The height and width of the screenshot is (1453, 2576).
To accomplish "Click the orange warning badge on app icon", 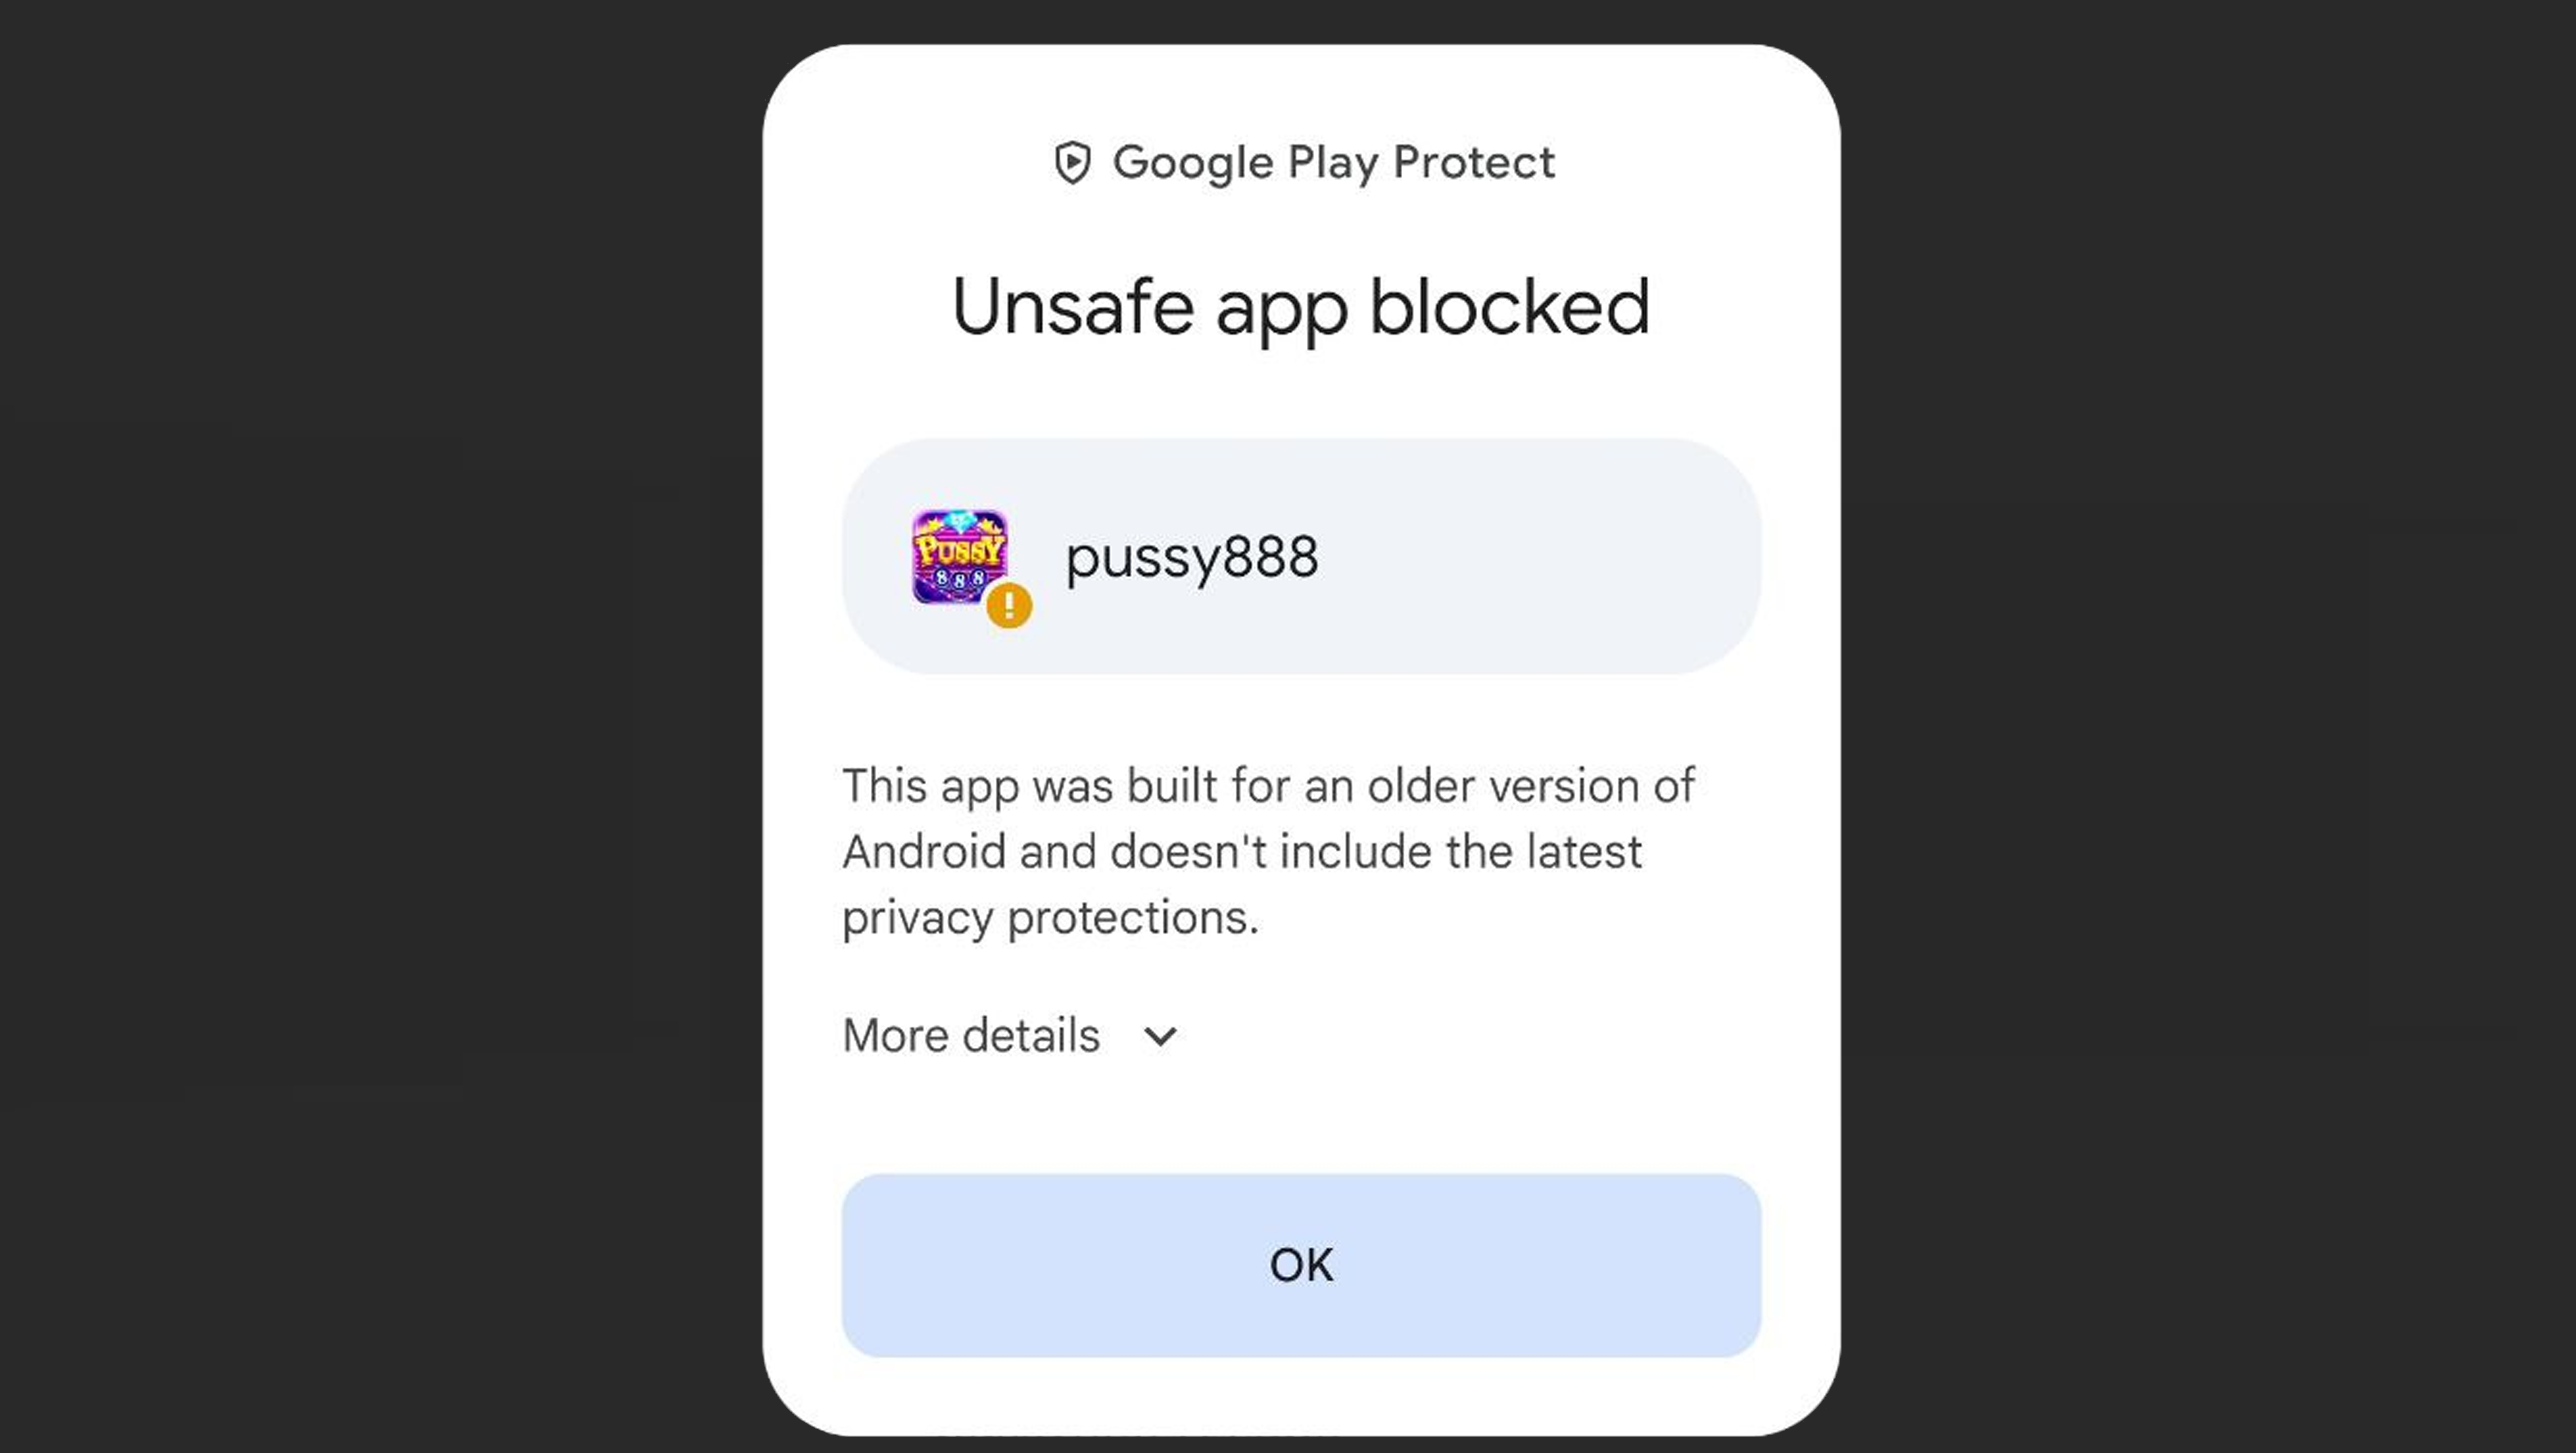I will (1009, 605).
